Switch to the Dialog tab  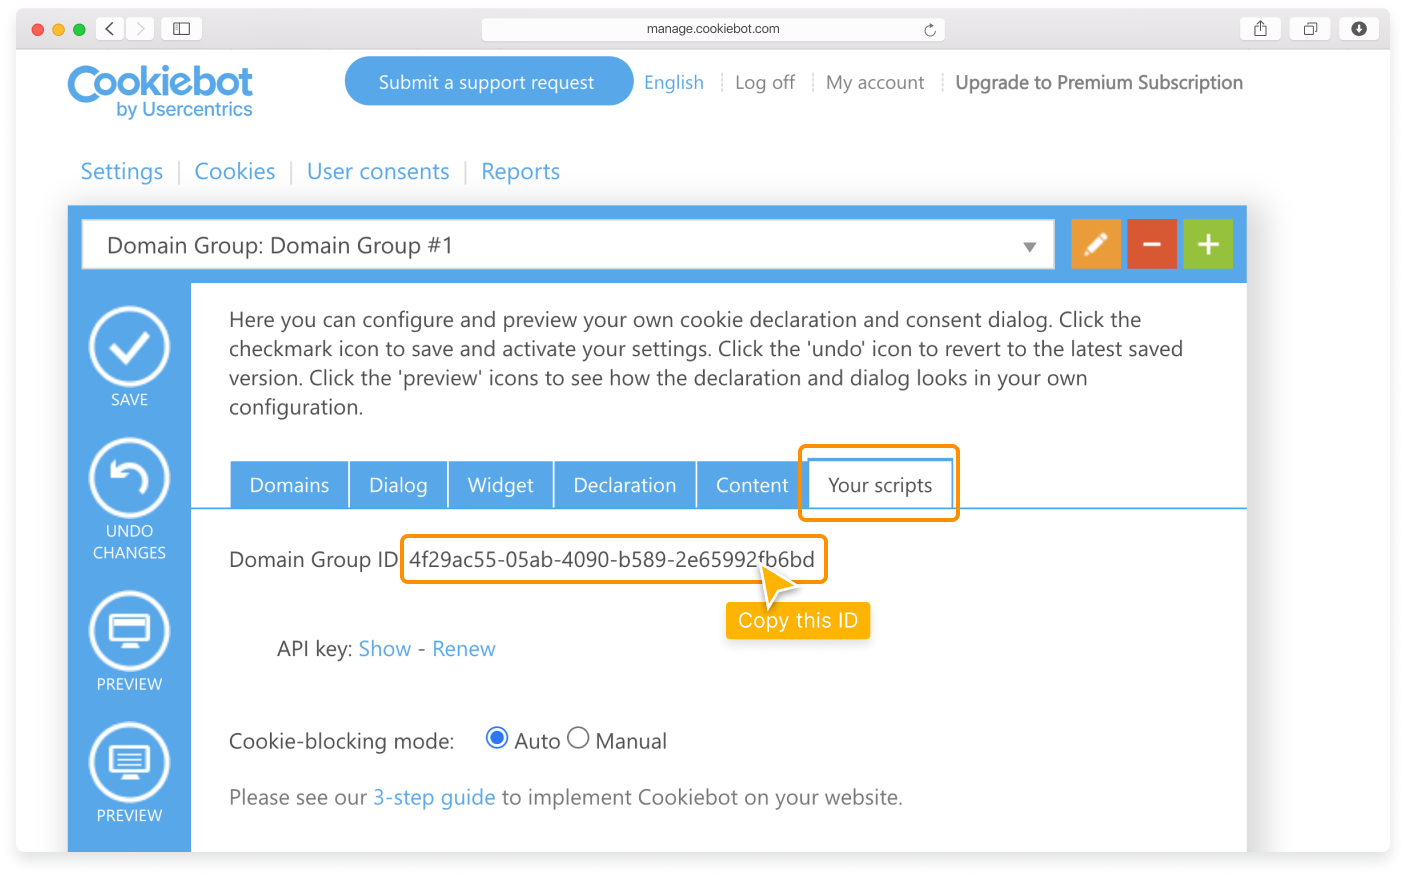pyautogui.click(x=398, y=485)
